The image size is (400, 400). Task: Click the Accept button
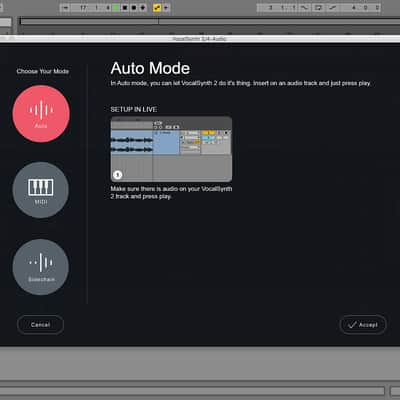pyautogui.click(x=363, y=325)
